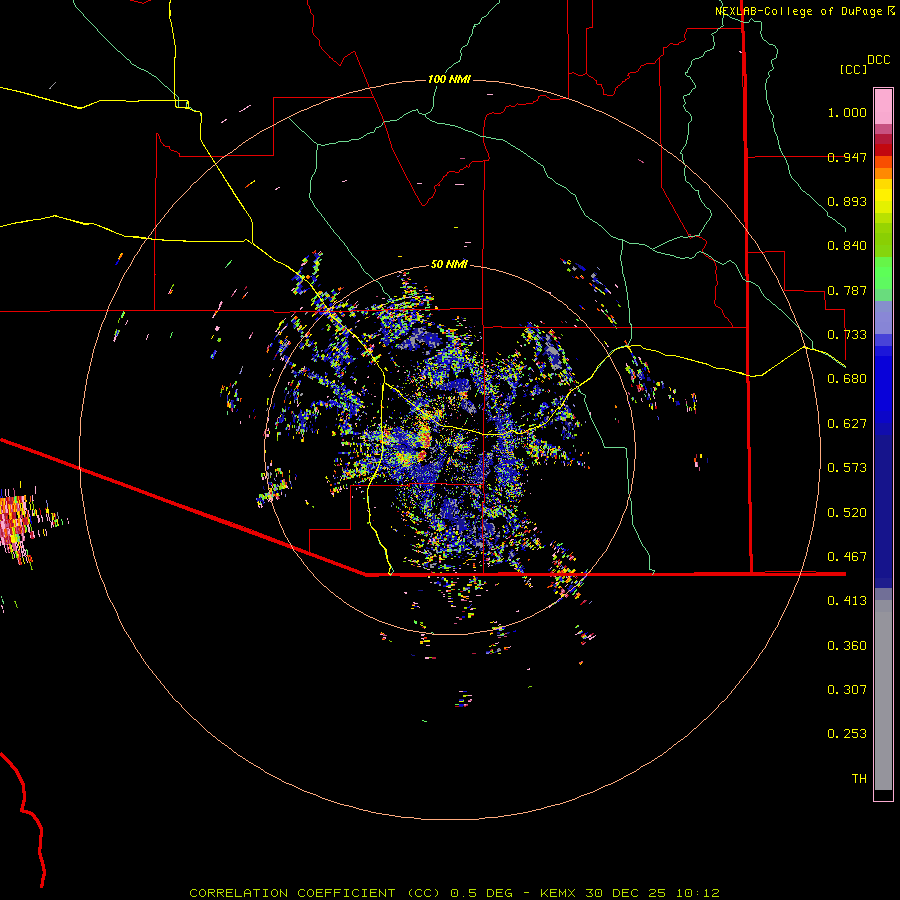Click the 0.947 scale value

point(847,157)
